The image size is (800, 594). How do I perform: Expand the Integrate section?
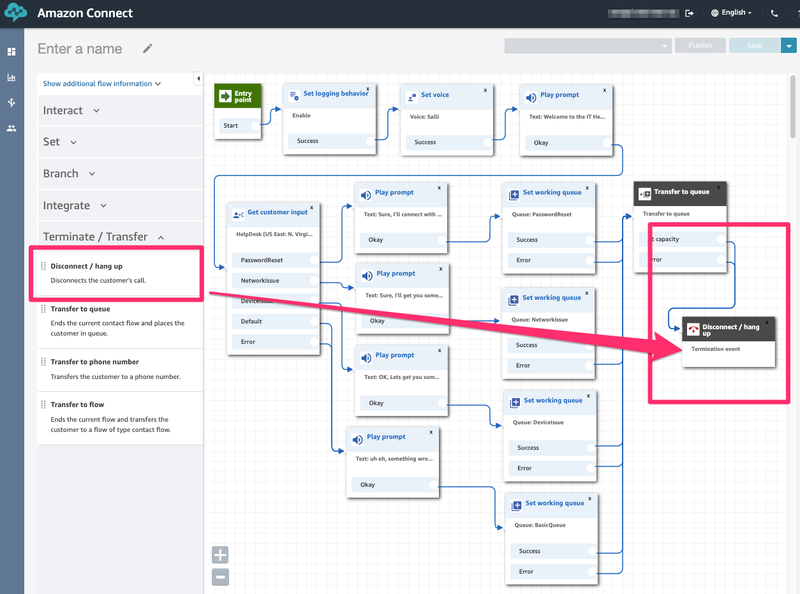pyautogui.click(x=74, y=205)
